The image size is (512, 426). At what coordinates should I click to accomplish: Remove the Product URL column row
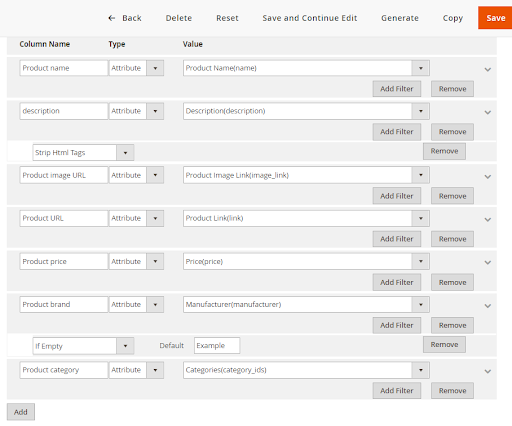point(452,239)
